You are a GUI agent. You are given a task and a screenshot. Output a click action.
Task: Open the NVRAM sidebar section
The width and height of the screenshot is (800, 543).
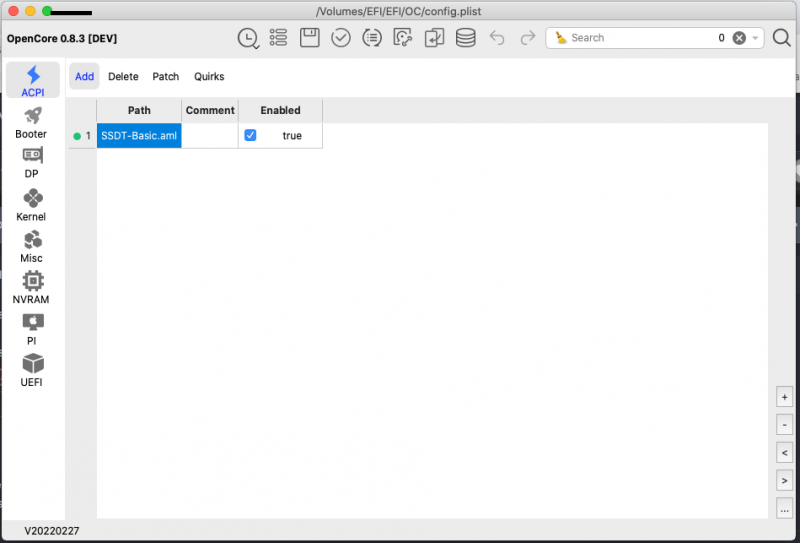click(31, 288)
